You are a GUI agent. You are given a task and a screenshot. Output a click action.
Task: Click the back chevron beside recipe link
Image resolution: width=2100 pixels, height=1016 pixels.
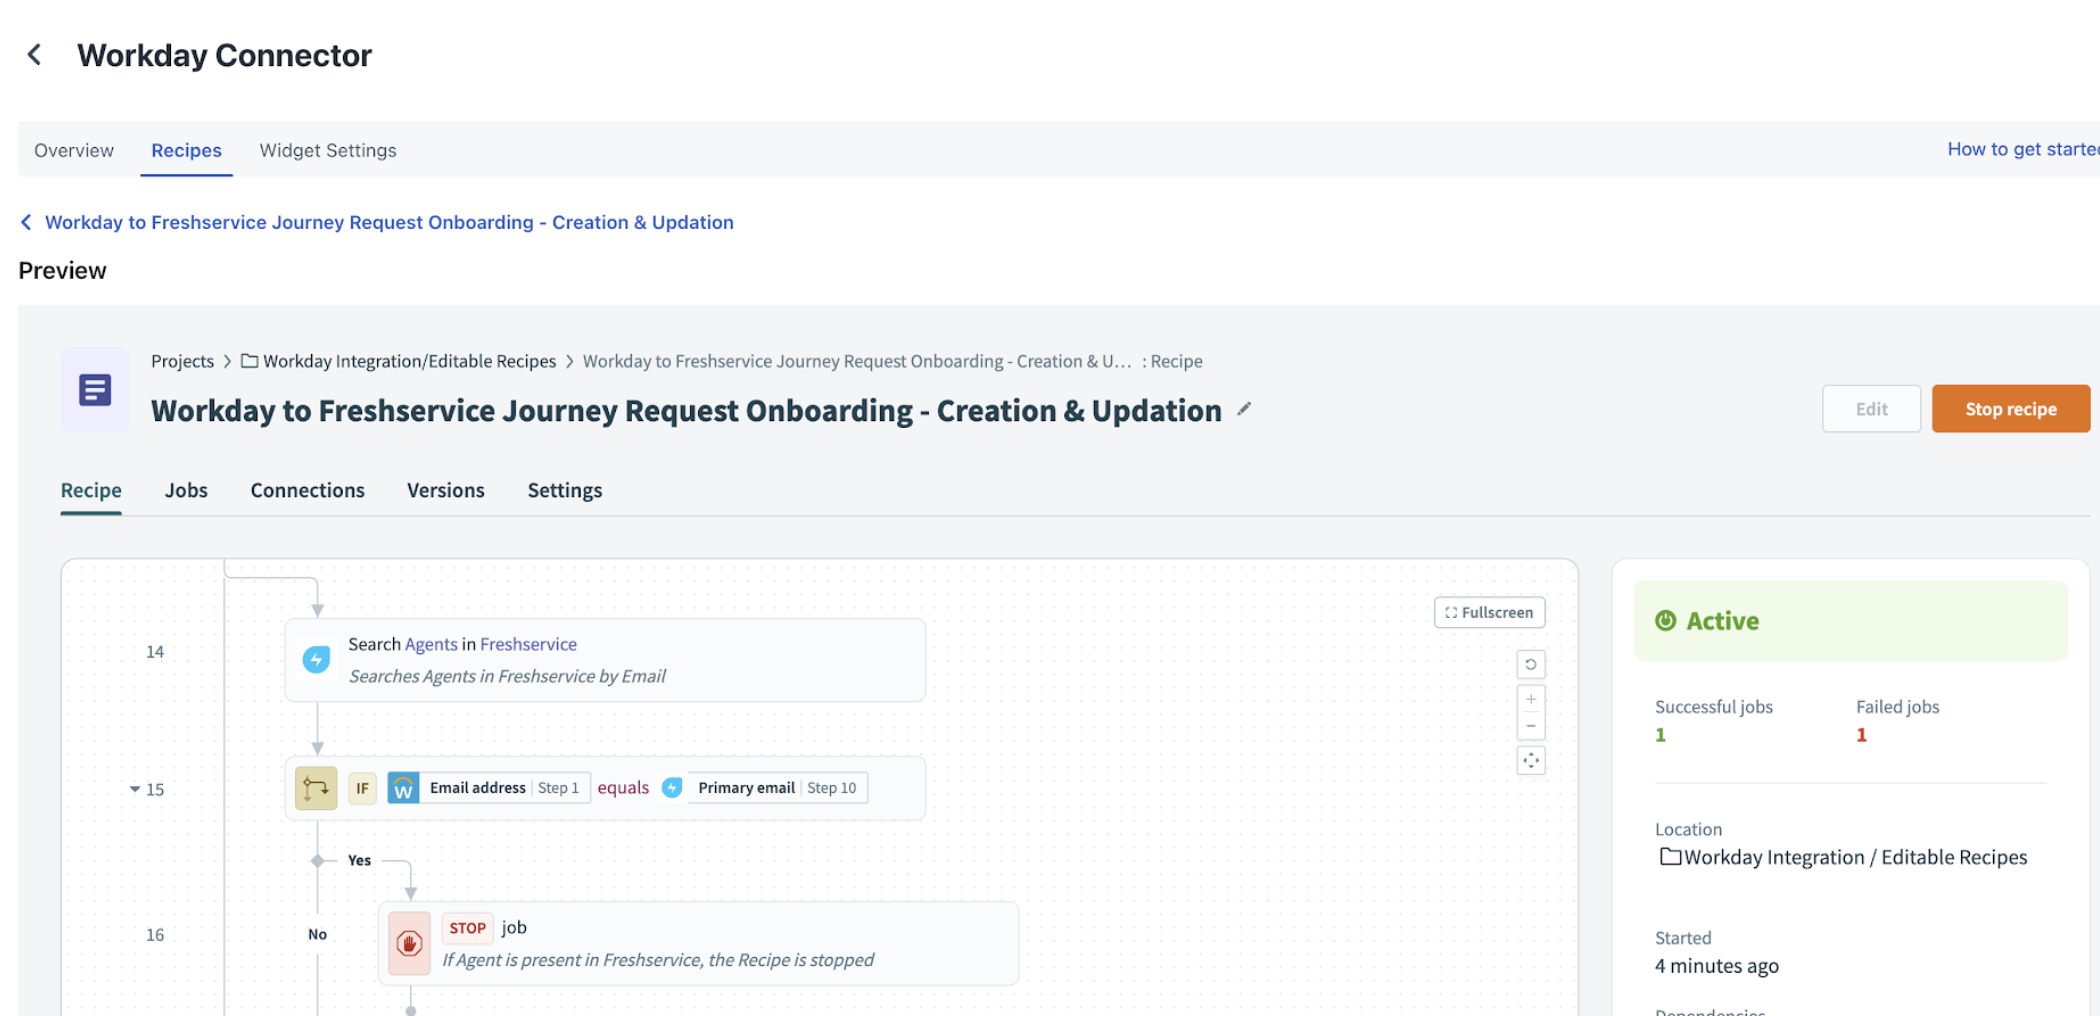(26, 222)
